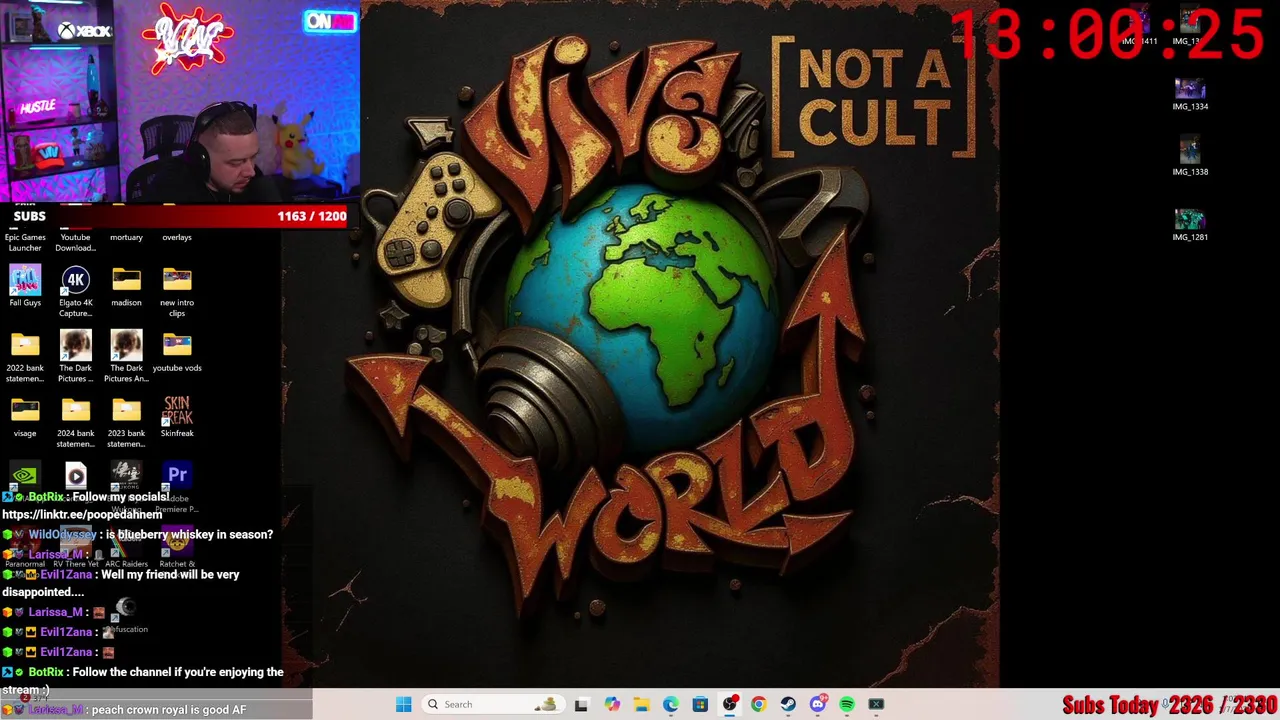The image size is (1280, 720).
Task: Open Discord from the taskbar
Action: [x=818, y=704]
